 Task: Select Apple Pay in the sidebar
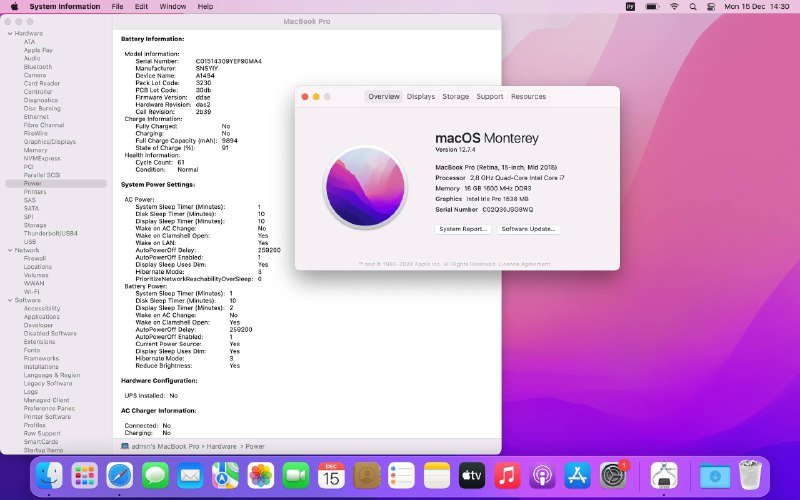coord(38,51)
